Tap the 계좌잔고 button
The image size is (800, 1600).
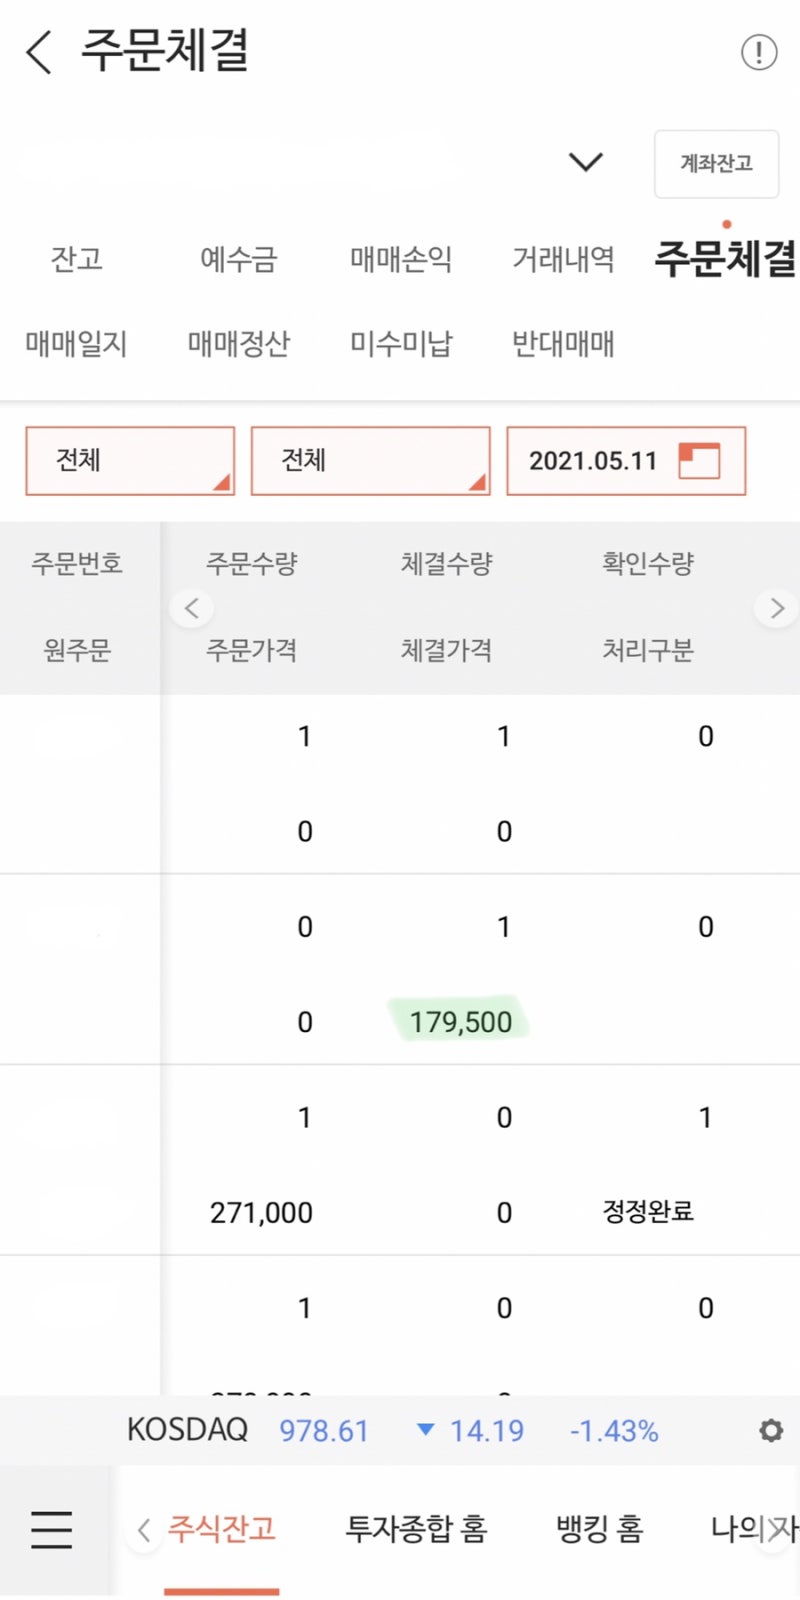(716, 164)
